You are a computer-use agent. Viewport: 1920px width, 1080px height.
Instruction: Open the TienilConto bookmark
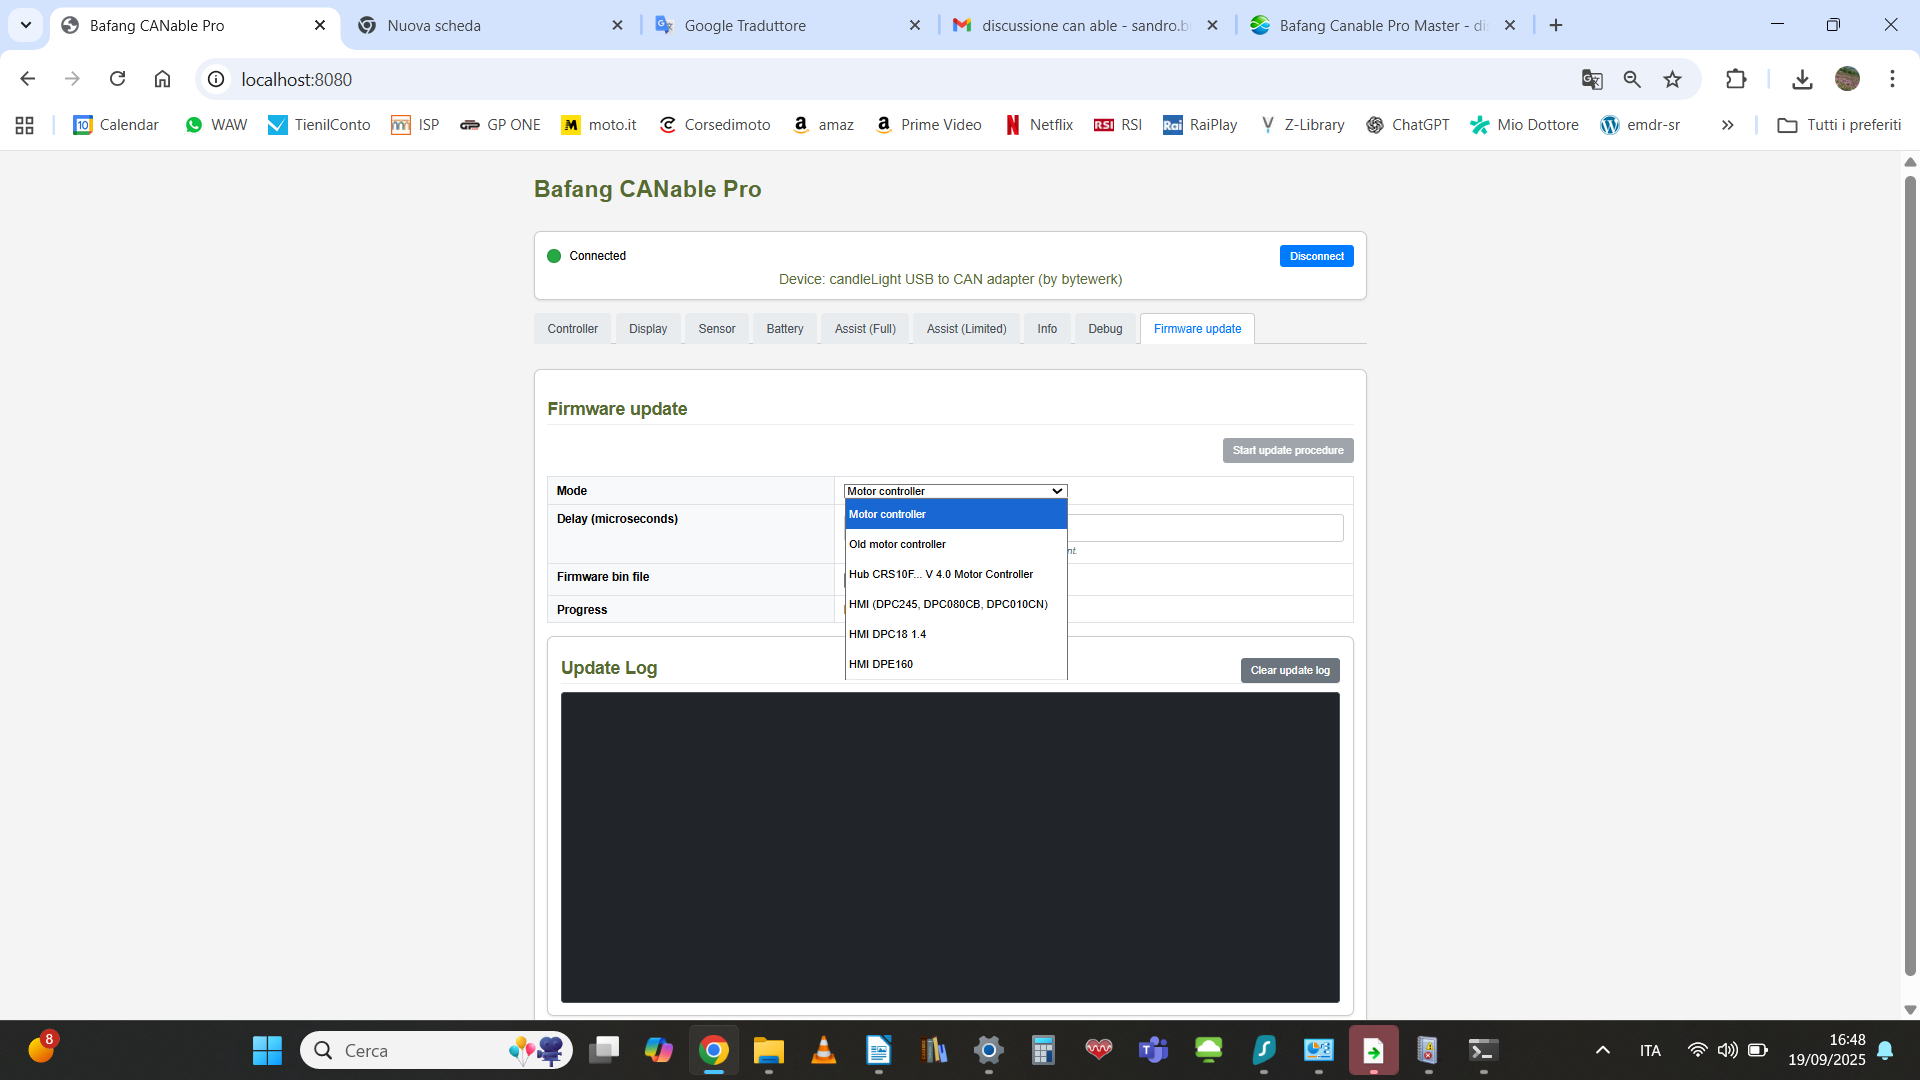tap(319, 125)
